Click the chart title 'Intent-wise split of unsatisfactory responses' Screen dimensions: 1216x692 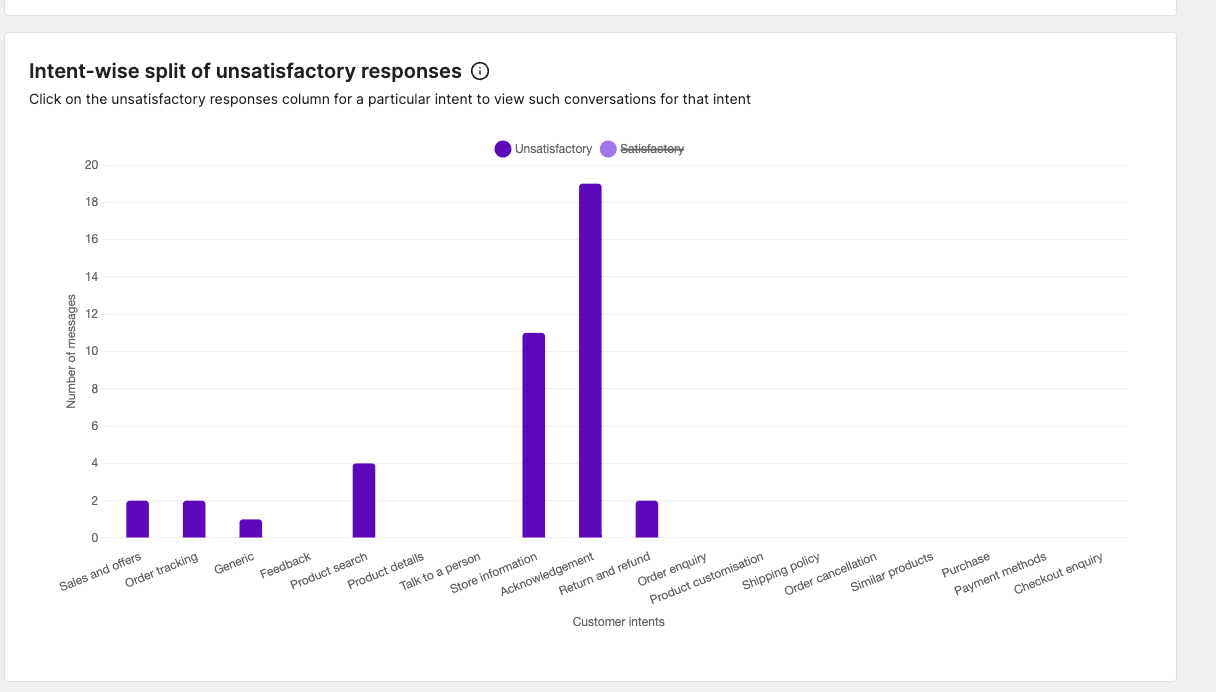pyautogui.click(x=244, y=71)
